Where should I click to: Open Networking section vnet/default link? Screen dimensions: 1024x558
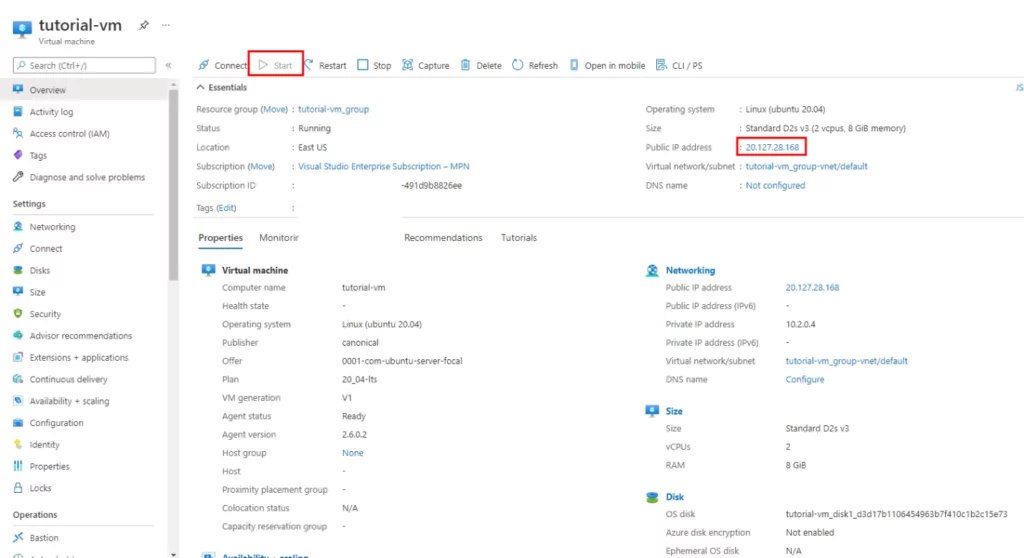tap(846, 361)
